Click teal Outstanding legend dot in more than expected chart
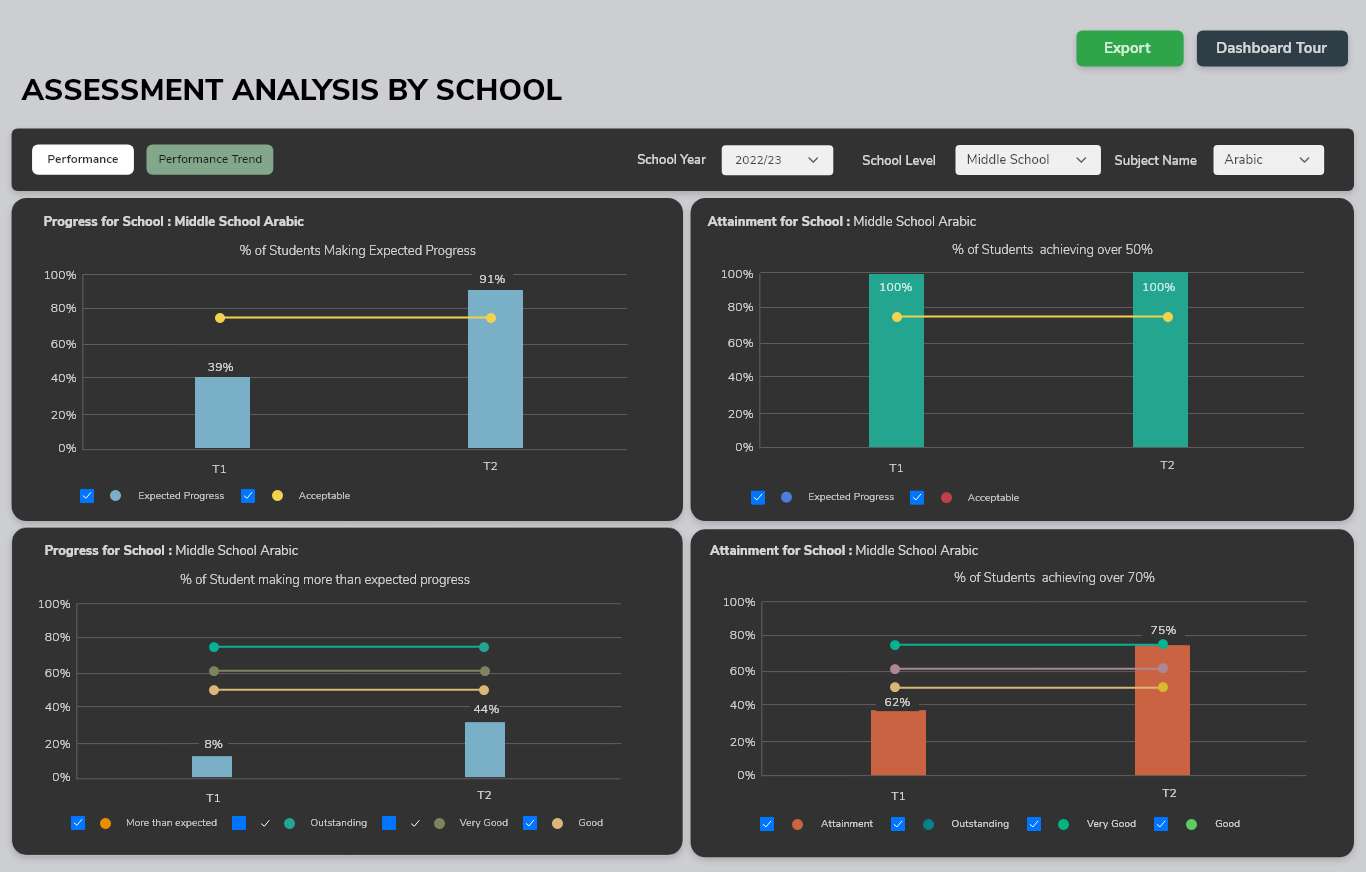Image resolution: width=1366 pixels, height=872 pixels. [290, 823]
